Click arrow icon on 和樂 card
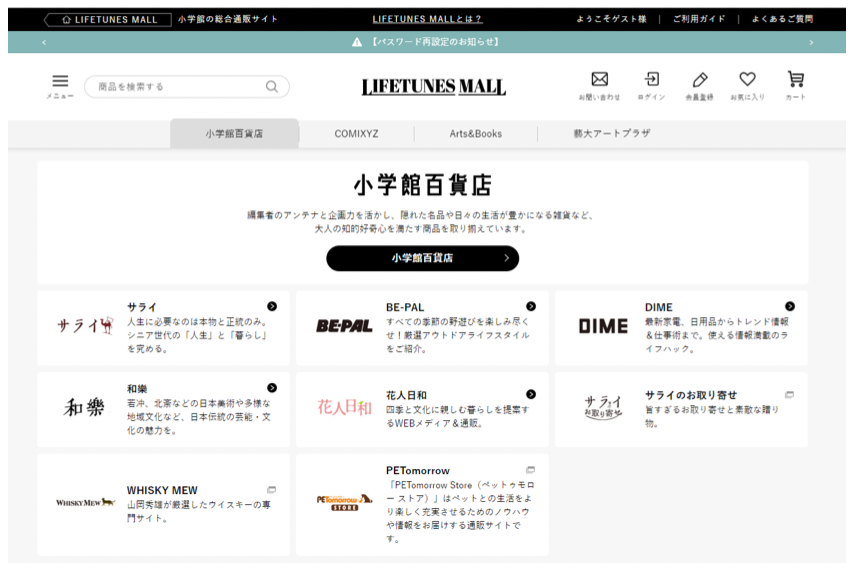The height and width of the screenshot is (571, 856). [272, 388]
